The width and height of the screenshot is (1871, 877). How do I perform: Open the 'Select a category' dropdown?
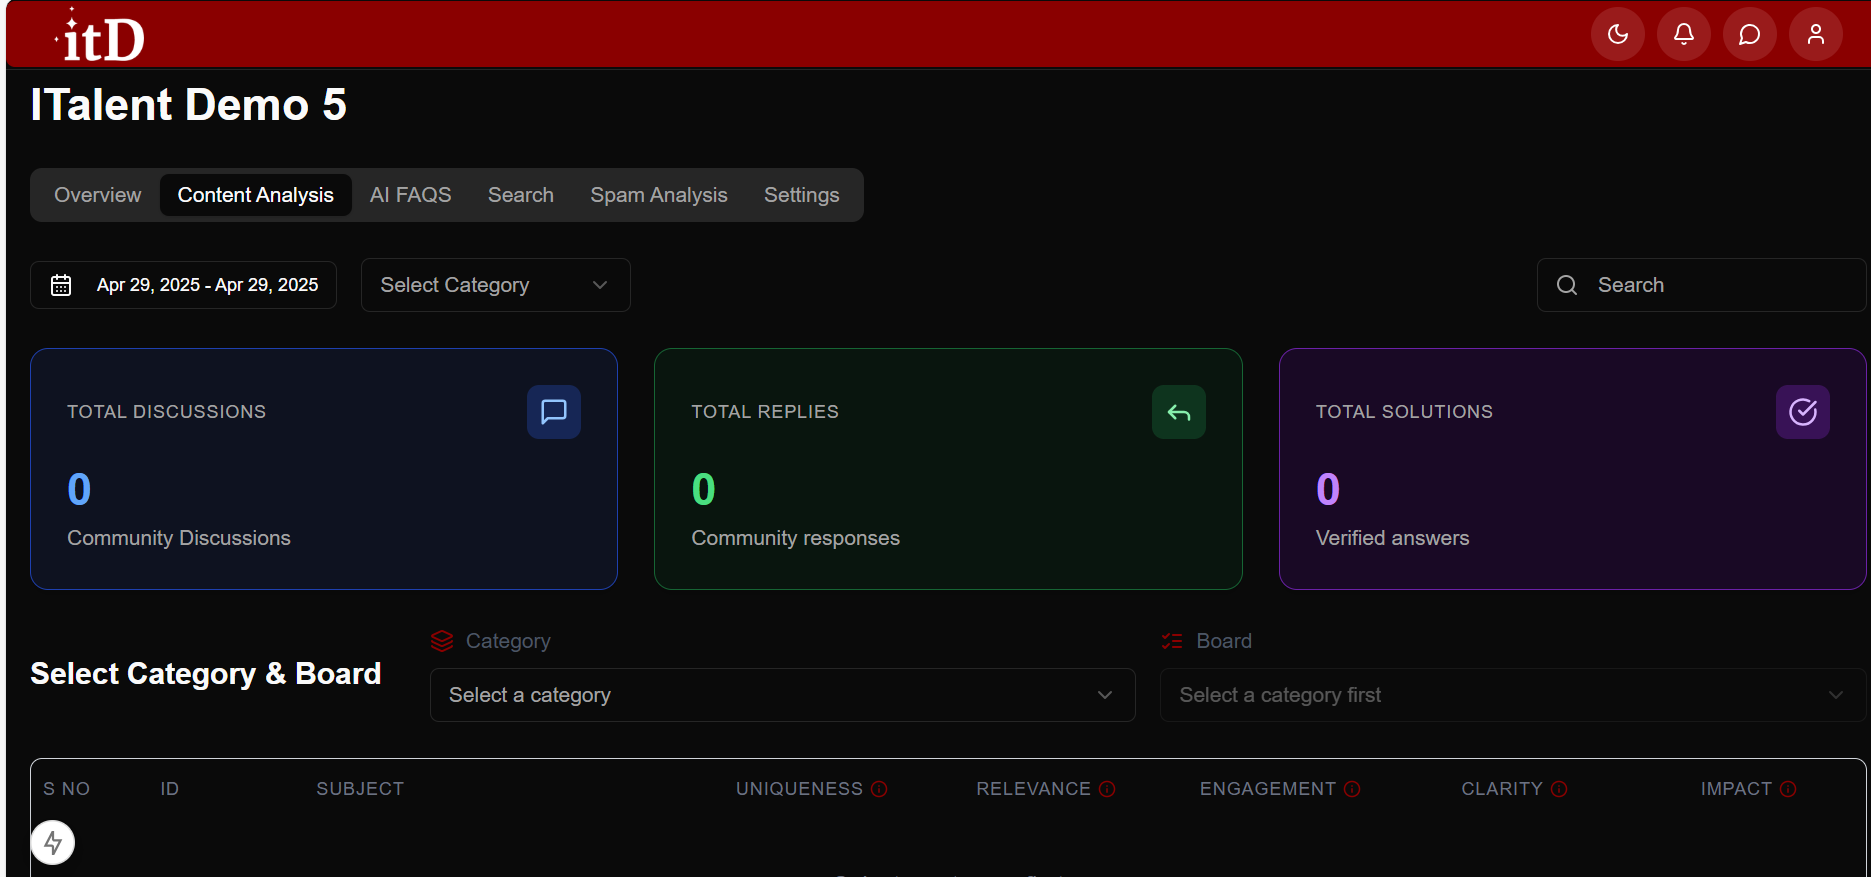click(x=782, y=695)
